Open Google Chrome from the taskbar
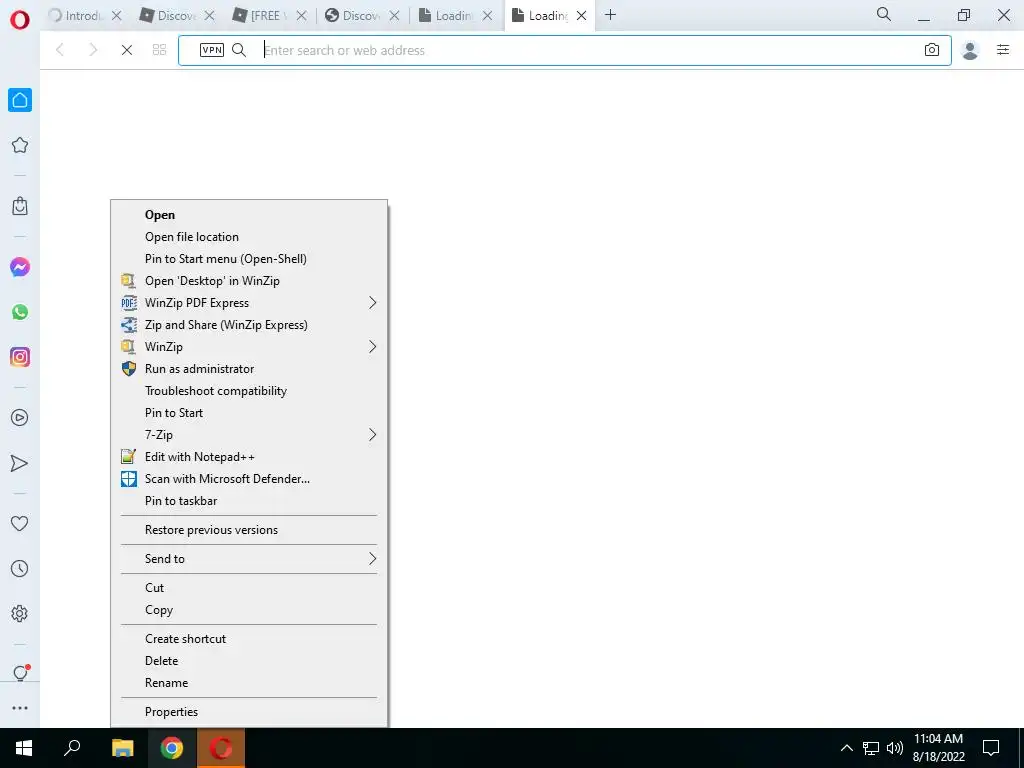 (x=172, y=748)
